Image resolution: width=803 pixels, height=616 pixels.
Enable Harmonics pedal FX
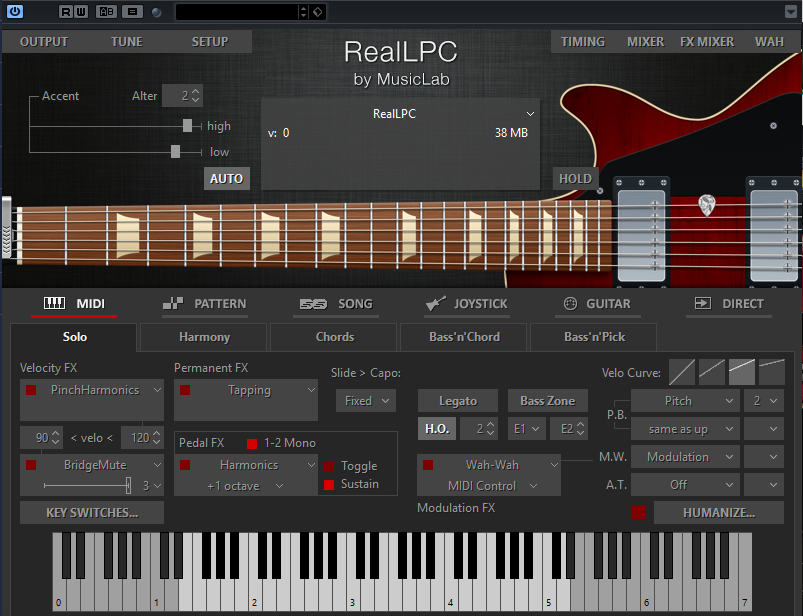click(185, 465)
